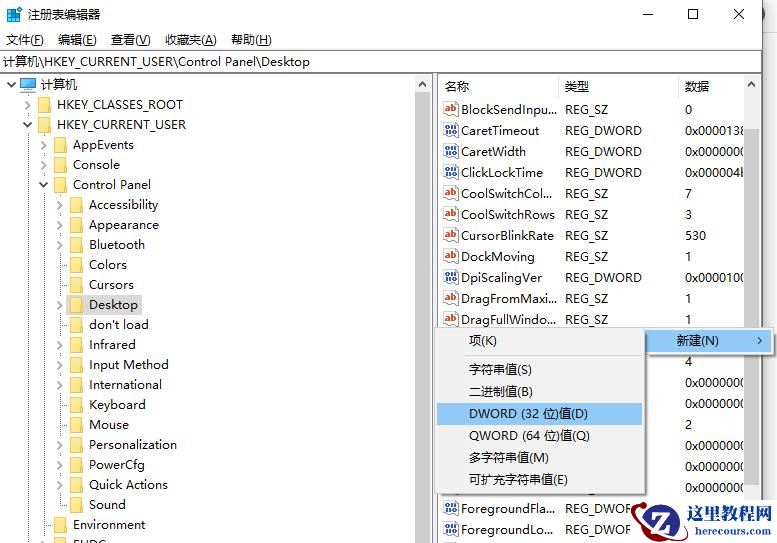Click the values pane vertical scrollbar thumb

coord(752,307)
